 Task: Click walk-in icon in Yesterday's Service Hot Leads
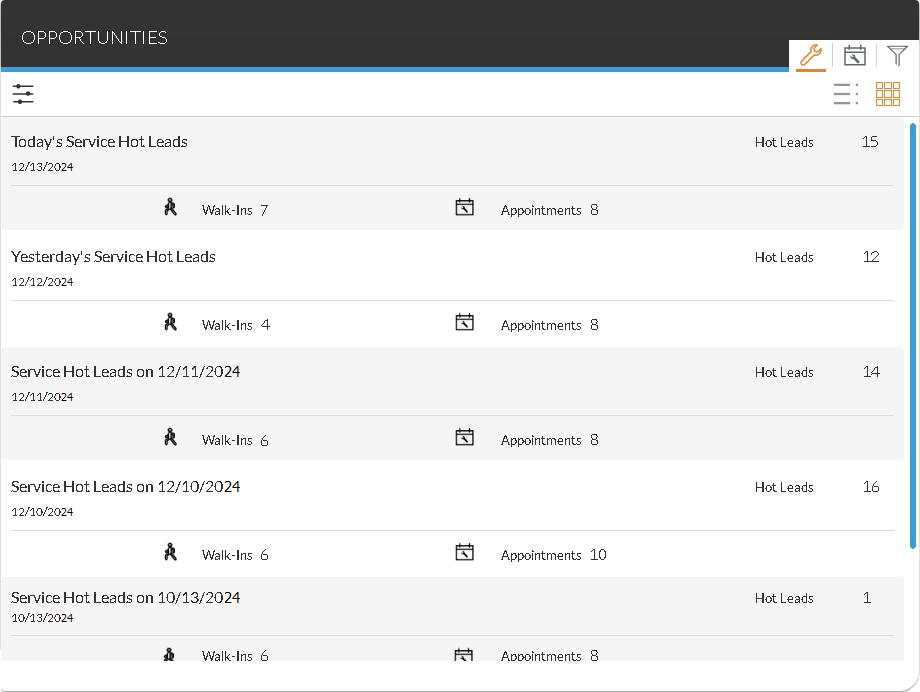click(x=170, y=323)
